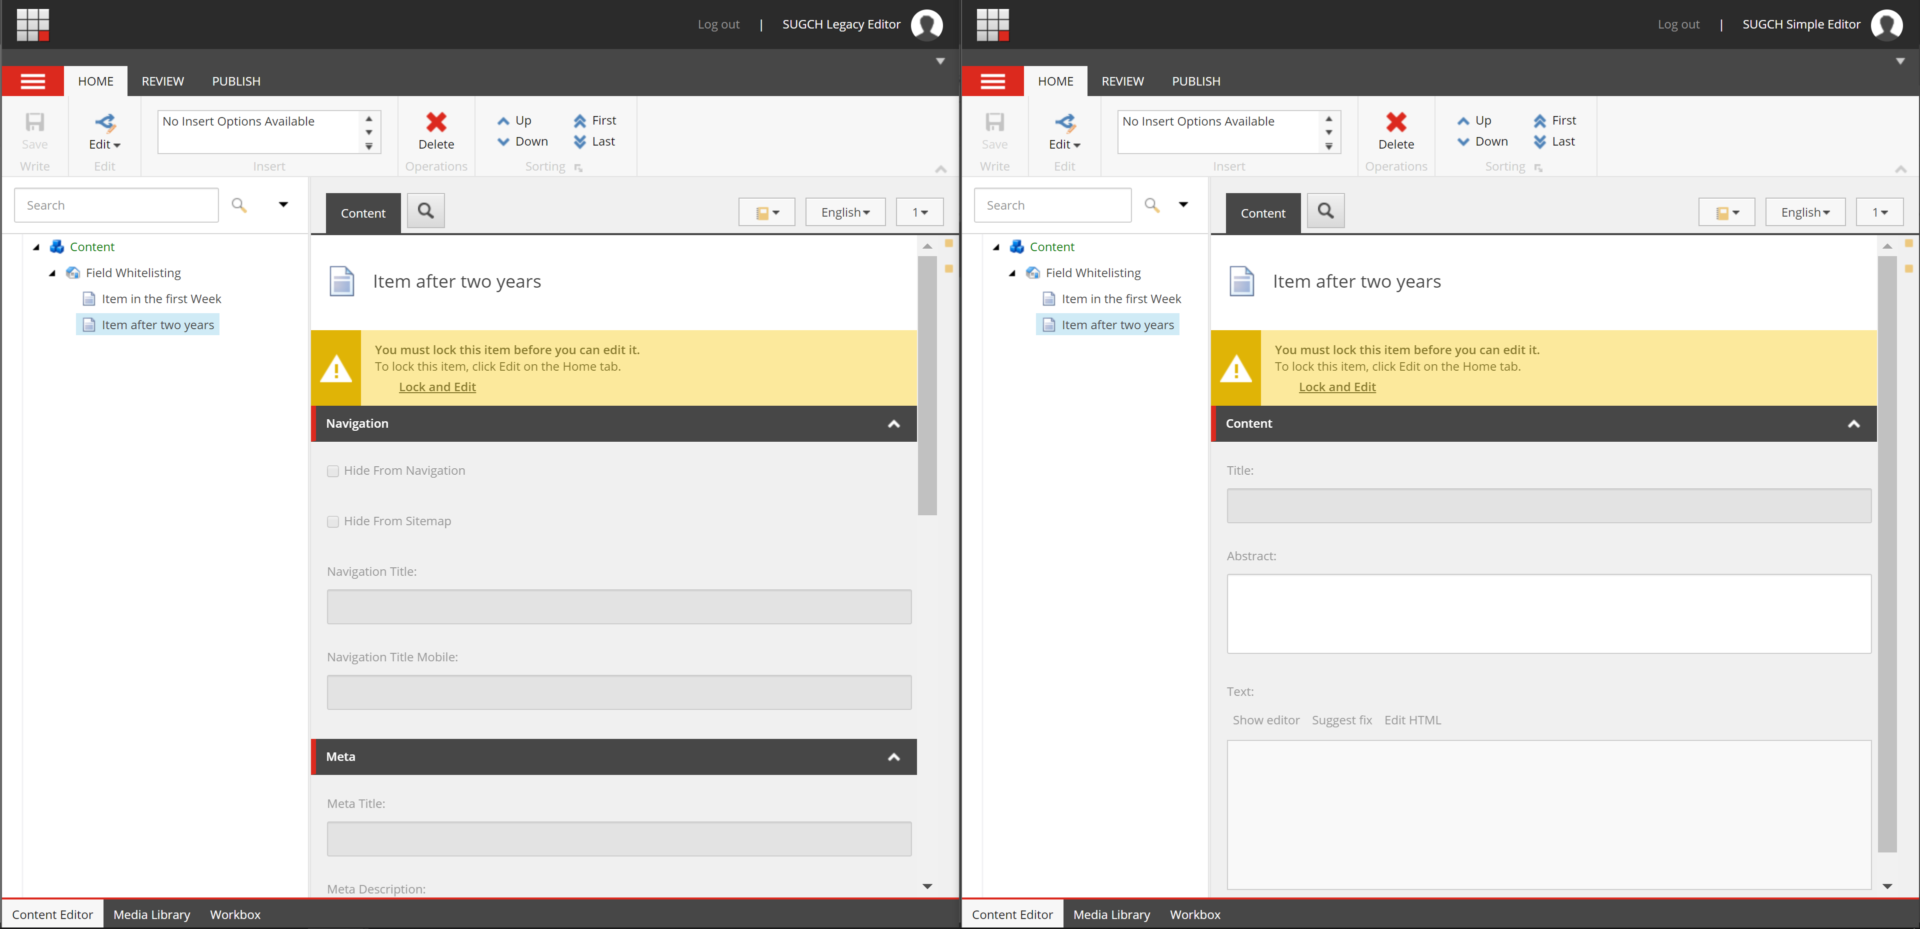1920x929 pixels.
Task: Click SUGCH Legacy Editor user avatar
Action: [927, 24]
